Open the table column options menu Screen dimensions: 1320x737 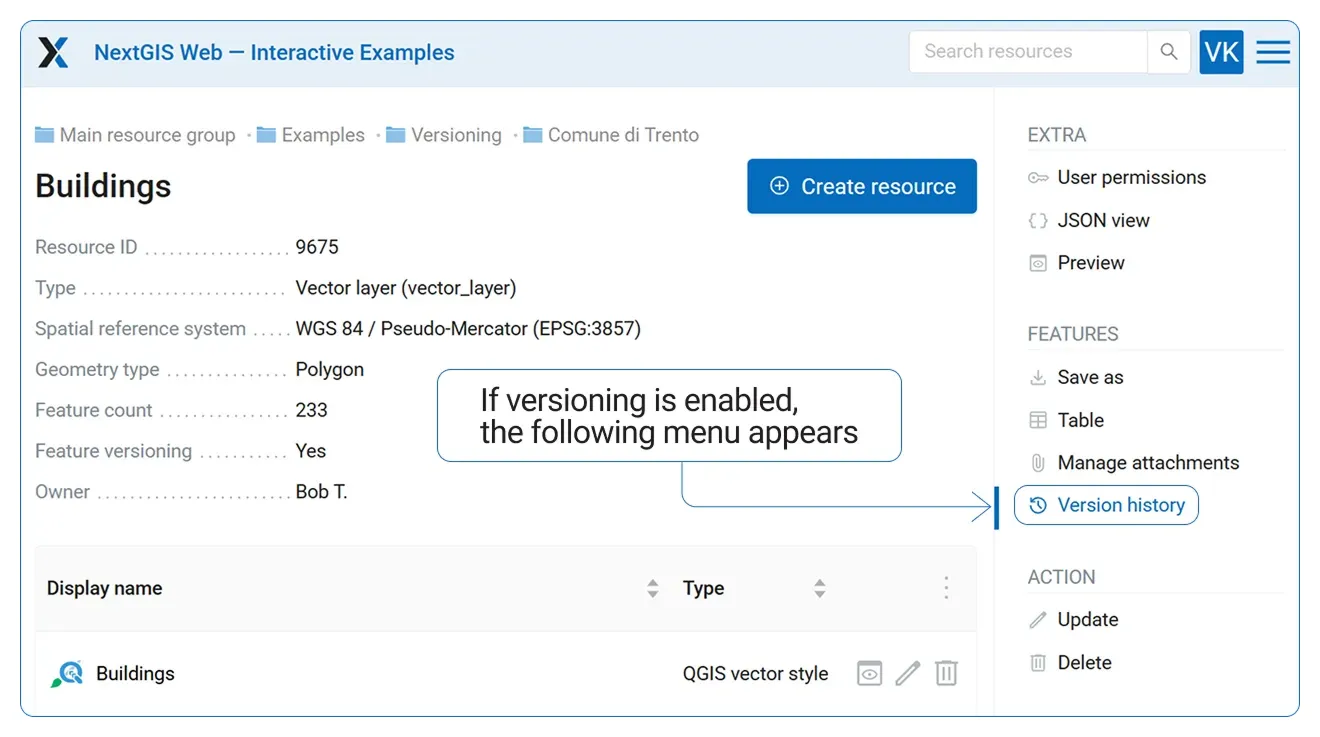[x=946, y=588]
